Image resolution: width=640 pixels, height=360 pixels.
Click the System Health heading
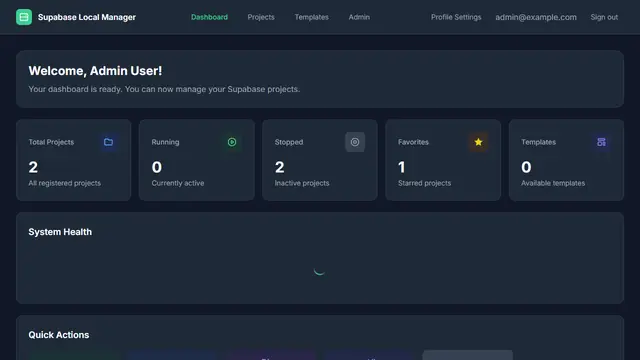[x=60, y=232]
